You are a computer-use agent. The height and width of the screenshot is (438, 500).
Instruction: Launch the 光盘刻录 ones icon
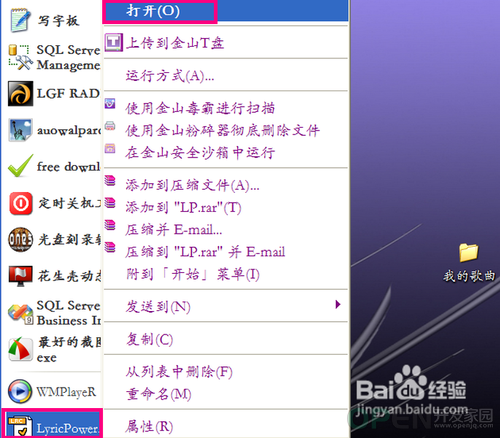pos(21,239)
